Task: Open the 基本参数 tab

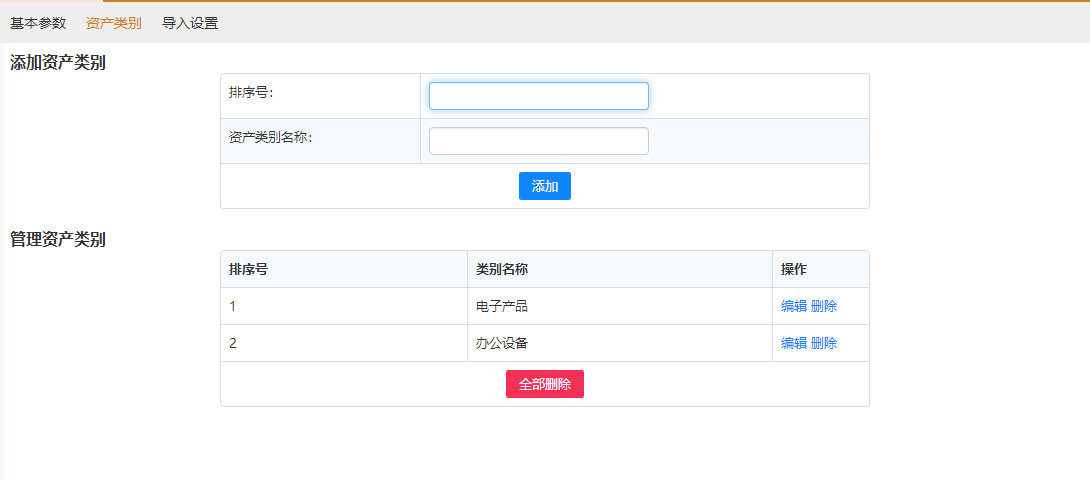Action: 38,23
